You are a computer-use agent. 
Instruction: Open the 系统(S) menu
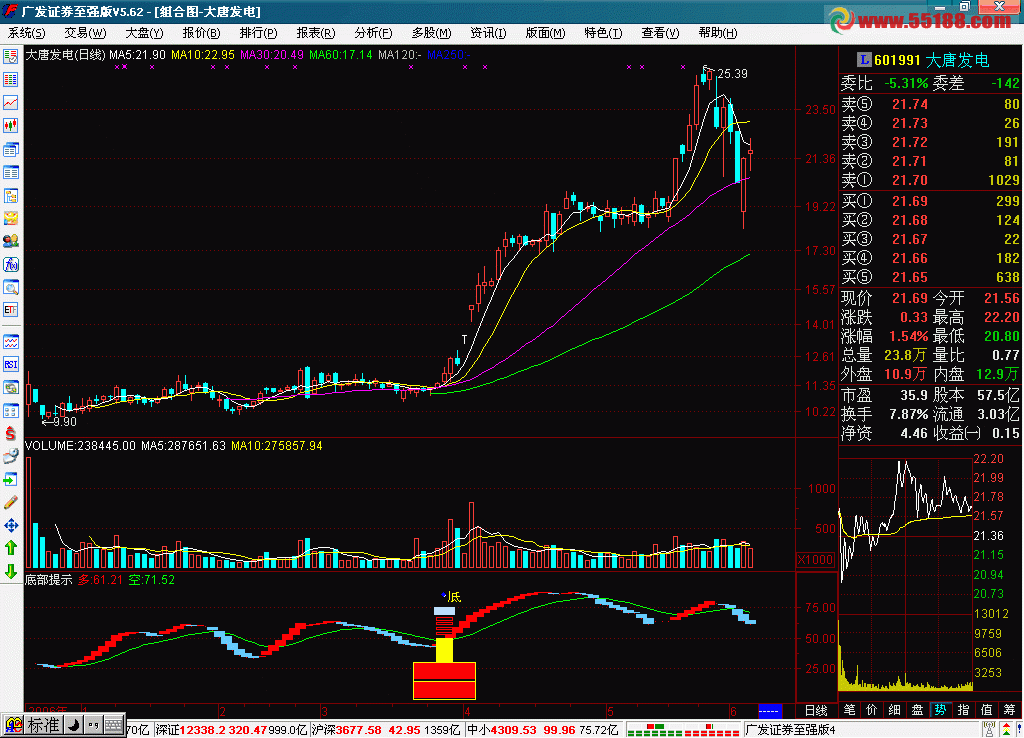[27, 33]
